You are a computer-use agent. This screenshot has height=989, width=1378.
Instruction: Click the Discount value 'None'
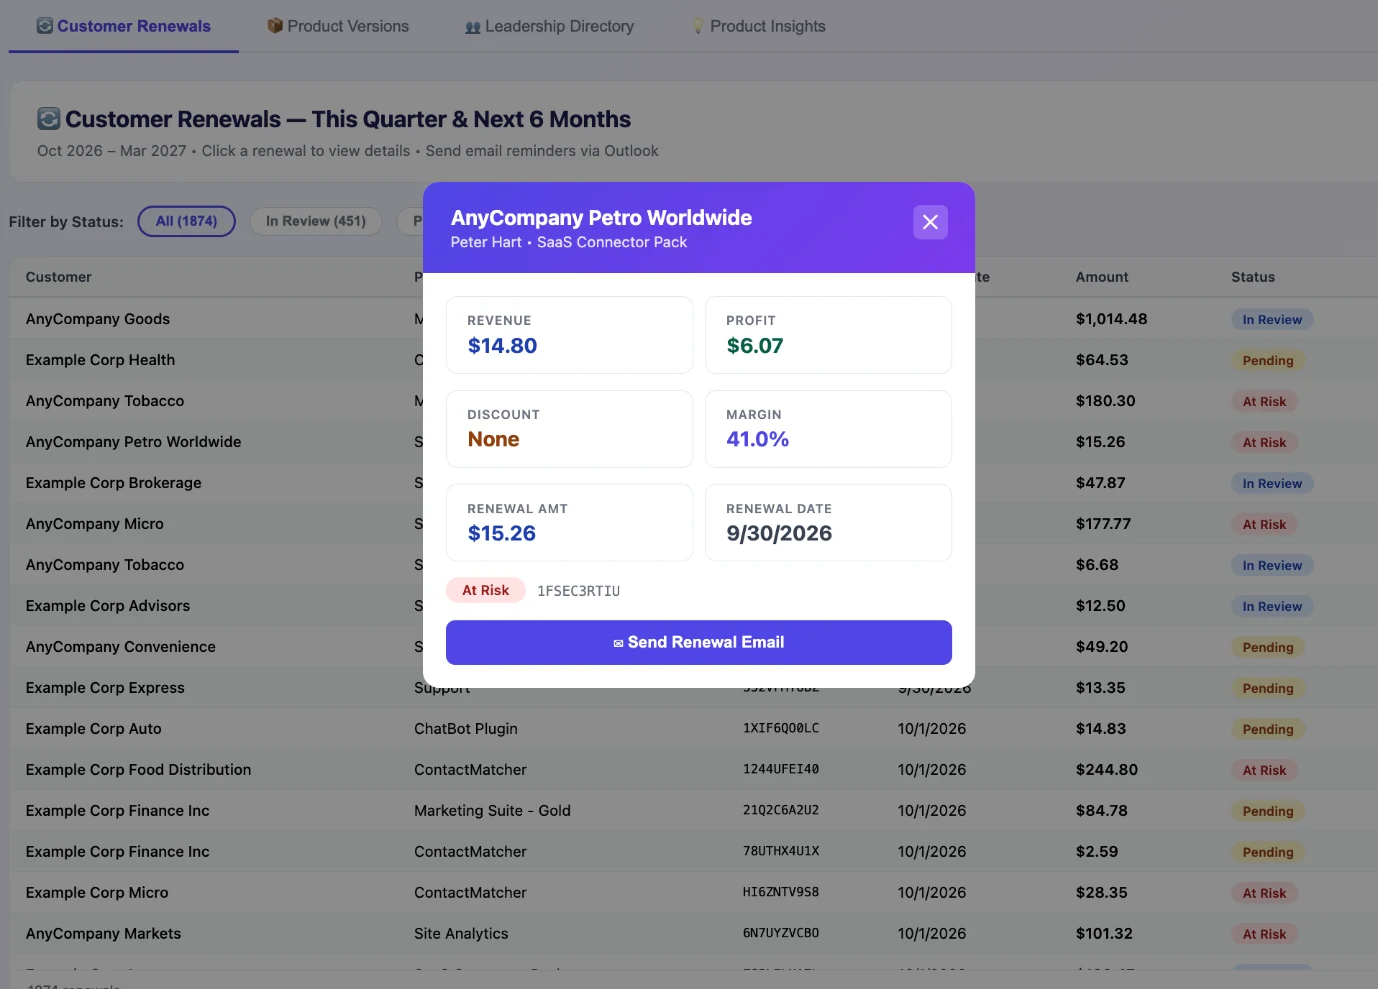pyautogui.click(x=494, y=440)
